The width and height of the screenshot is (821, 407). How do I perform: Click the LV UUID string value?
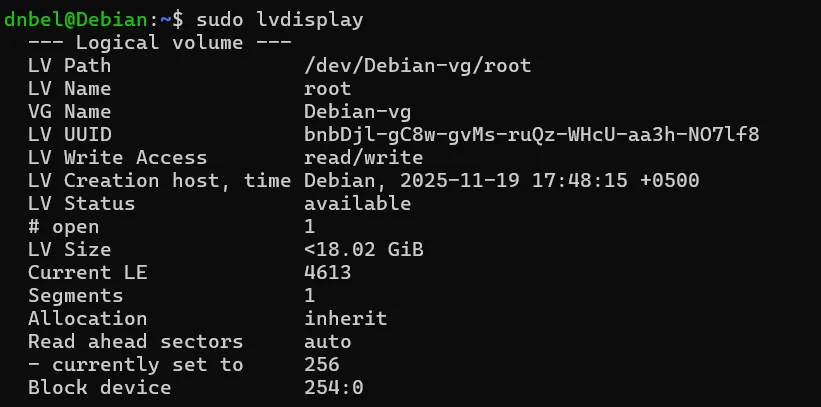click(531, 135)
